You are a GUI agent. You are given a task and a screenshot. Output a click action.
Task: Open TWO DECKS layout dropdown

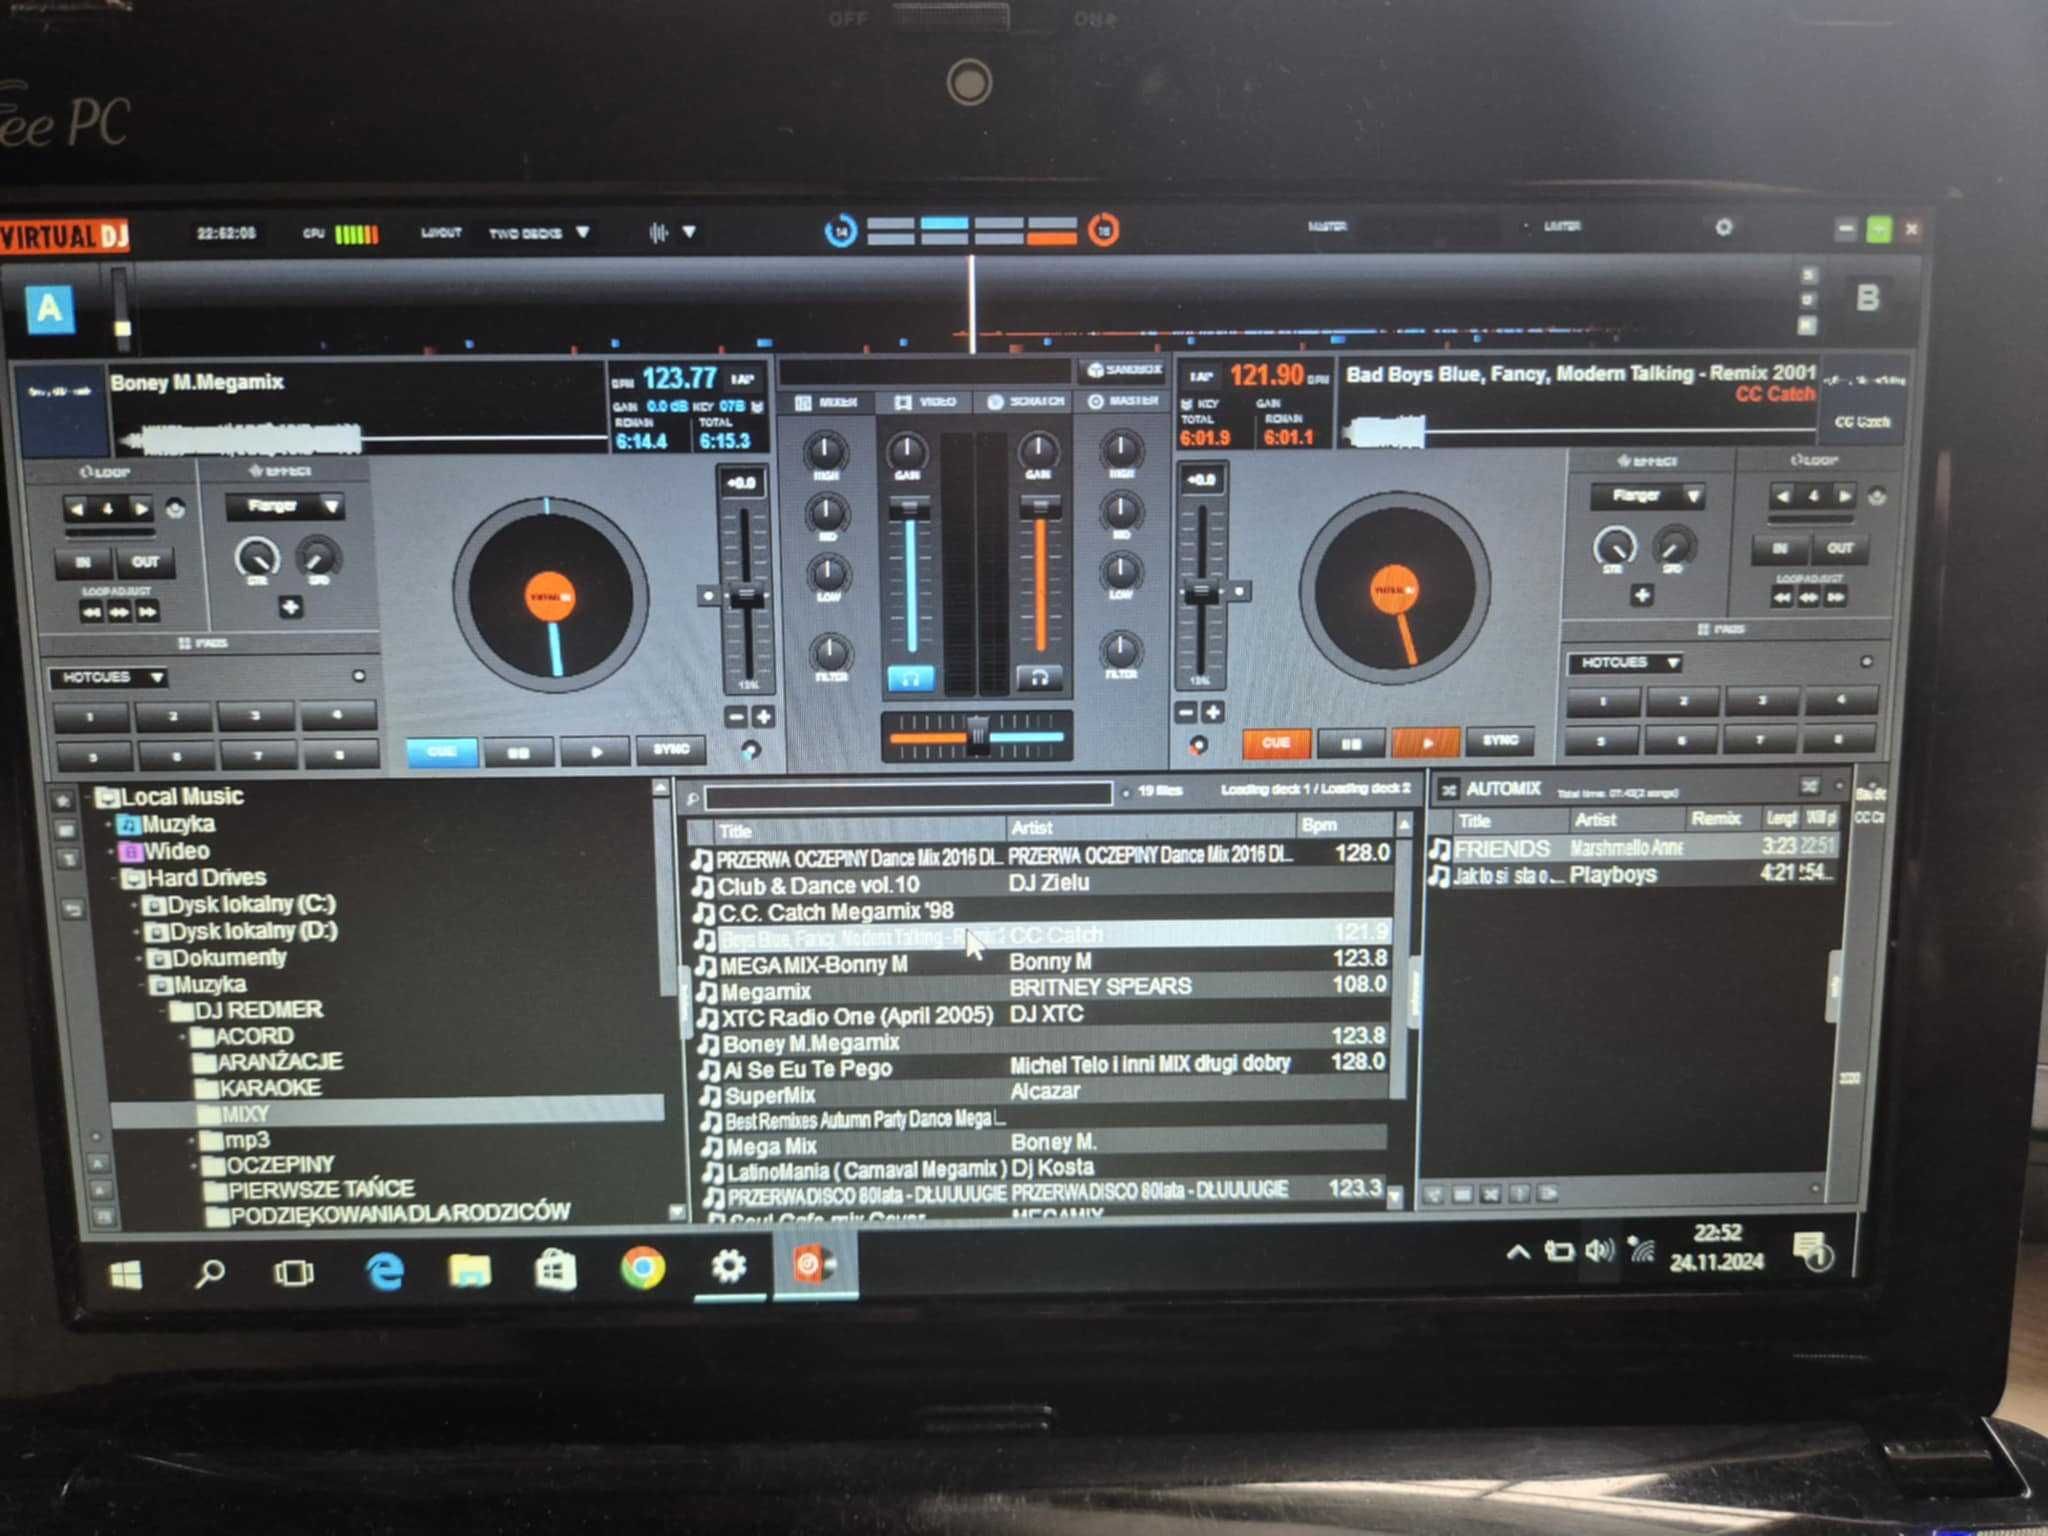point(538,233)
